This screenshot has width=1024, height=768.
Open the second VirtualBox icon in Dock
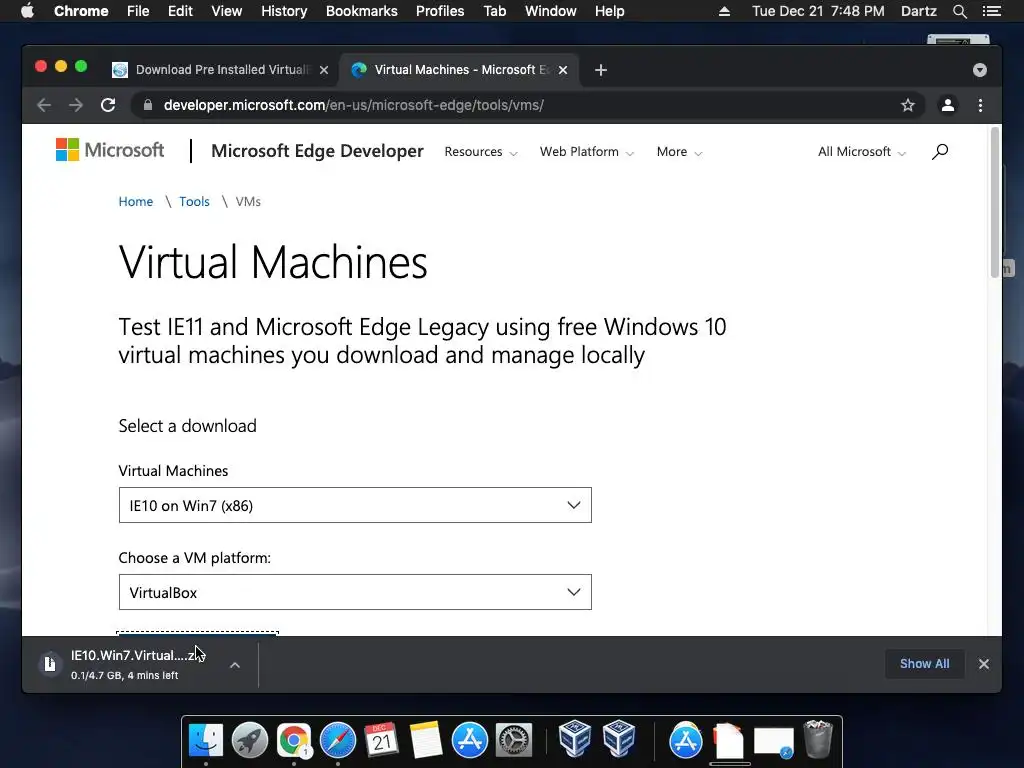tap(619, 739)
